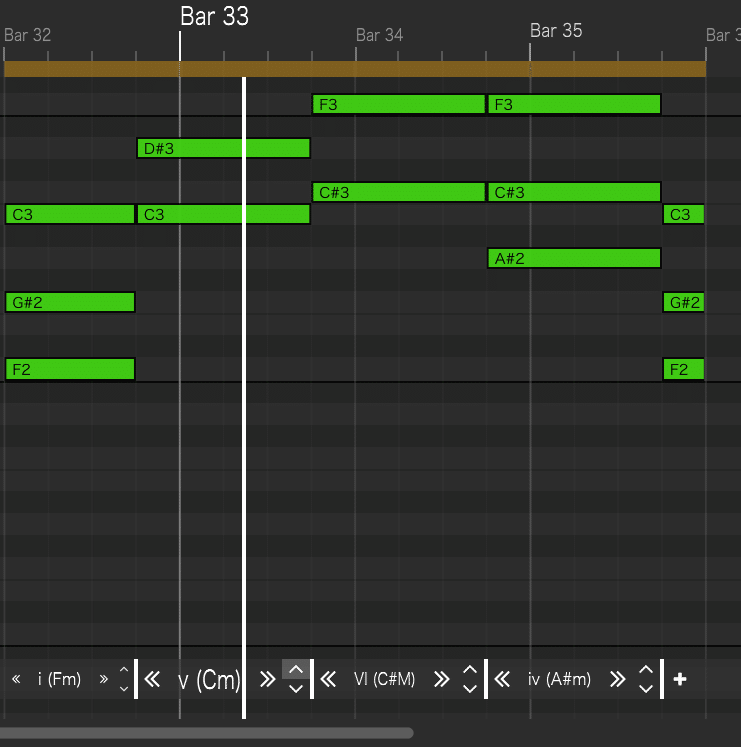741x747 pixels.
Task: Select the C3 note at Bar 32
Action: [x=70, y=214]
